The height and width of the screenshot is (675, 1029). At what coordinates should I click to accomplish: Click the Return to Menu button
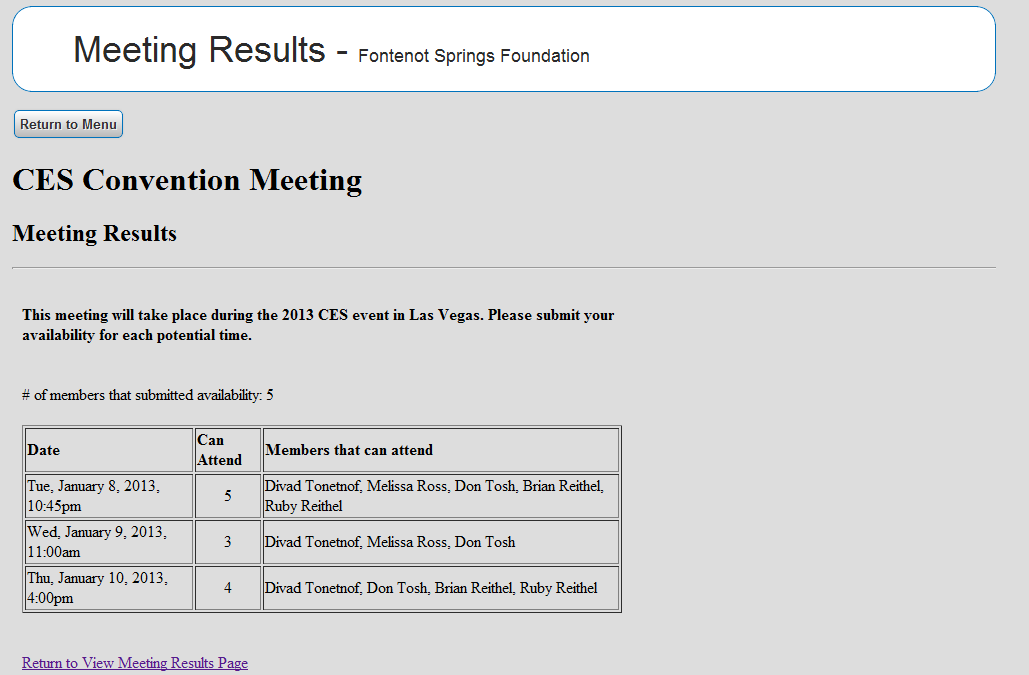[x=68, y=124]
